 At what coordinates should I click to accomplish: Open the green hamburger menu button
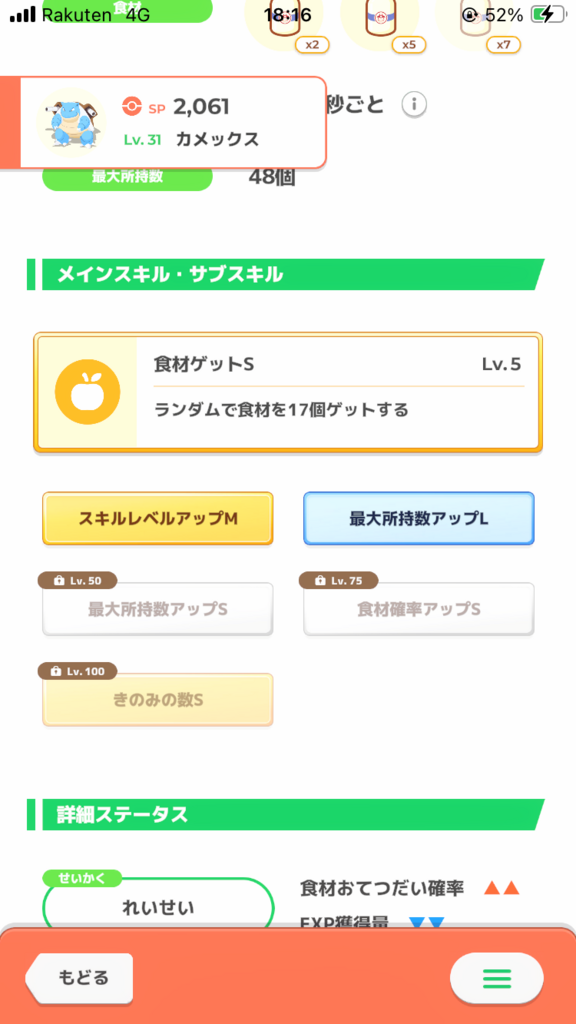496,978
